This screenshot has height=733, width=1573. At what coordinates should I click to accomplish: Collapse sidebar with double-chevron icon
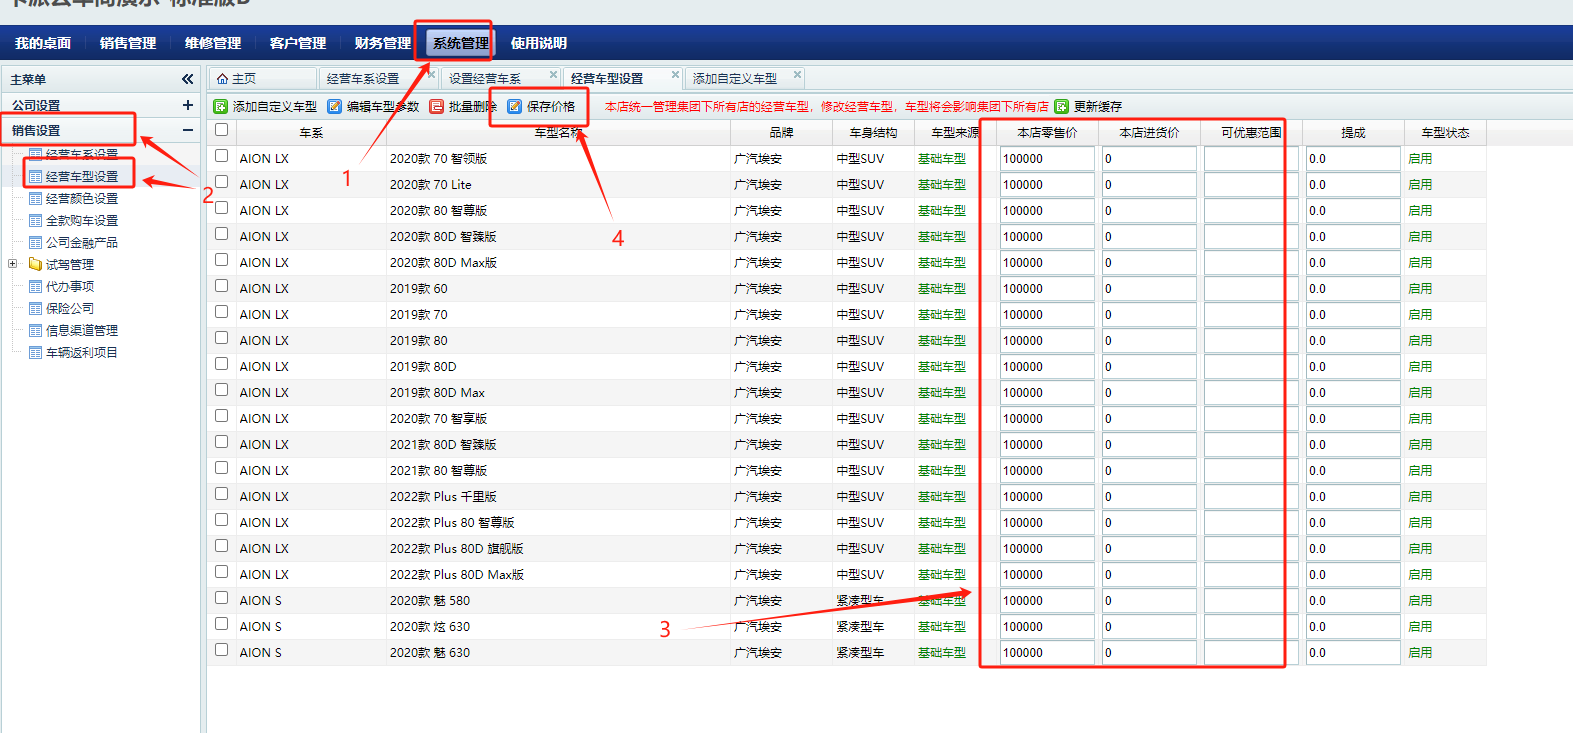[187, 79]
